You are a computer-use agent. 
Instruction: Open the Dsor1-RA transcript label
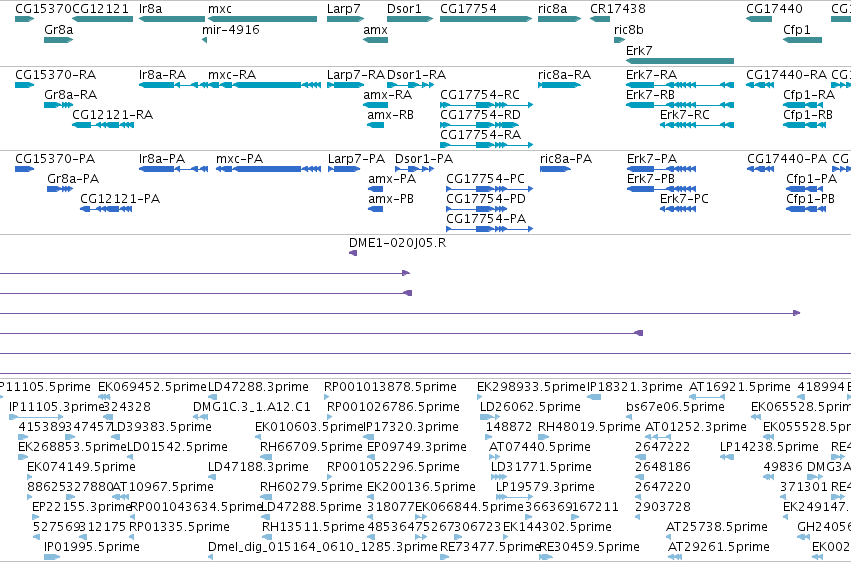(x=416, y=75)
